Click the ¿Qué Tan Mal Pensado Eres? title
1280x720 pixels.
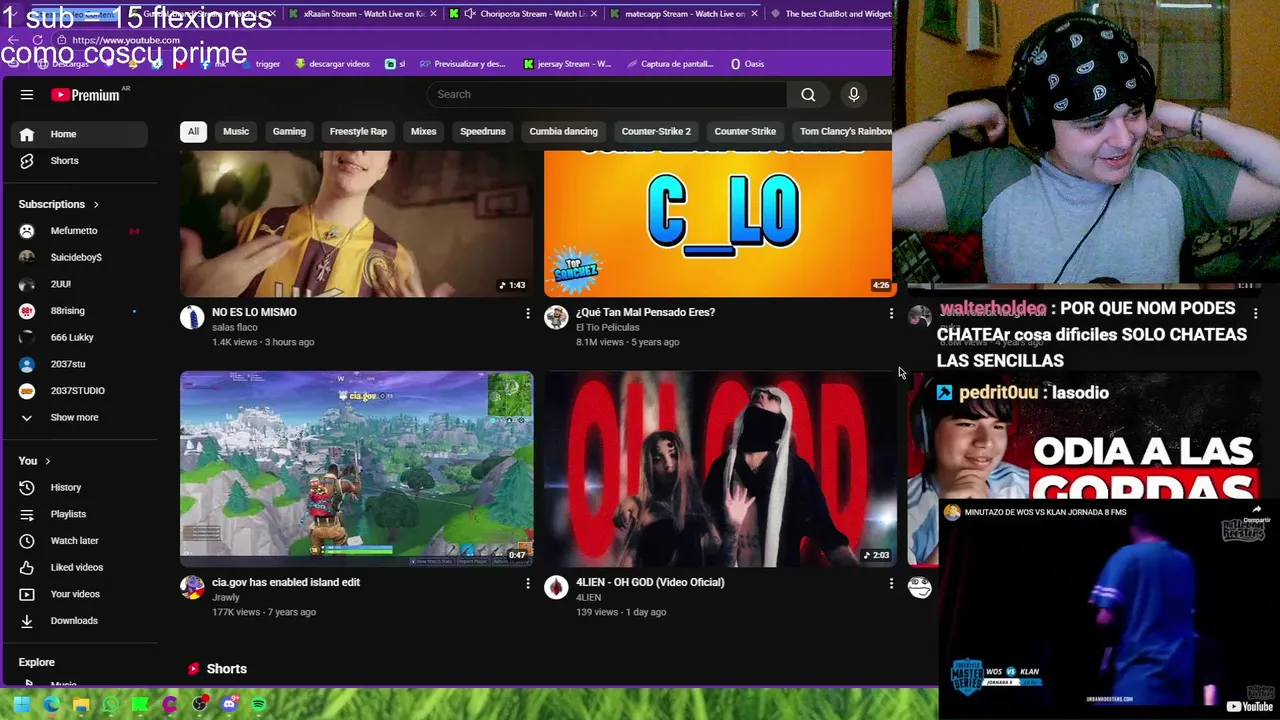point(645,312)
